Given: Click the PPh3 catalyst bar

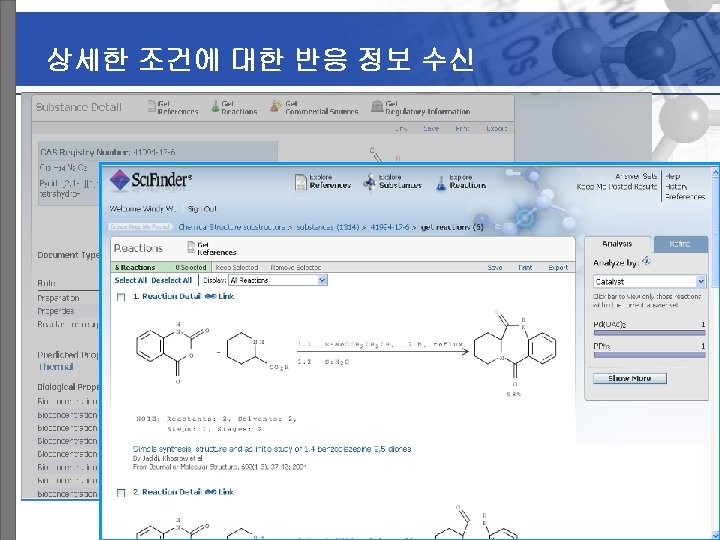Looking at the screenshot, I should click(649, 354).
